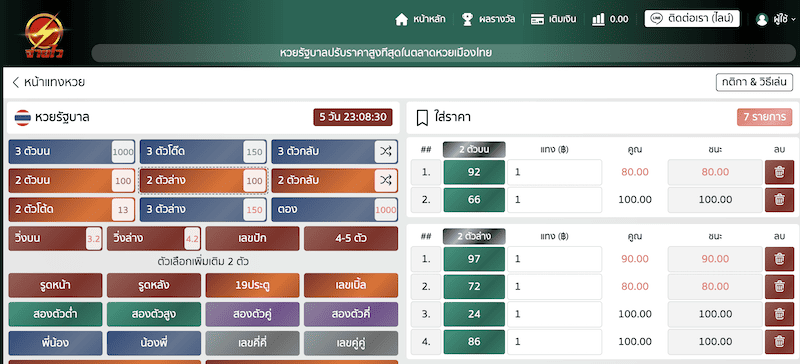Select the รูดหลัง option
Screen dimensions: 800x364
[154, 285]
